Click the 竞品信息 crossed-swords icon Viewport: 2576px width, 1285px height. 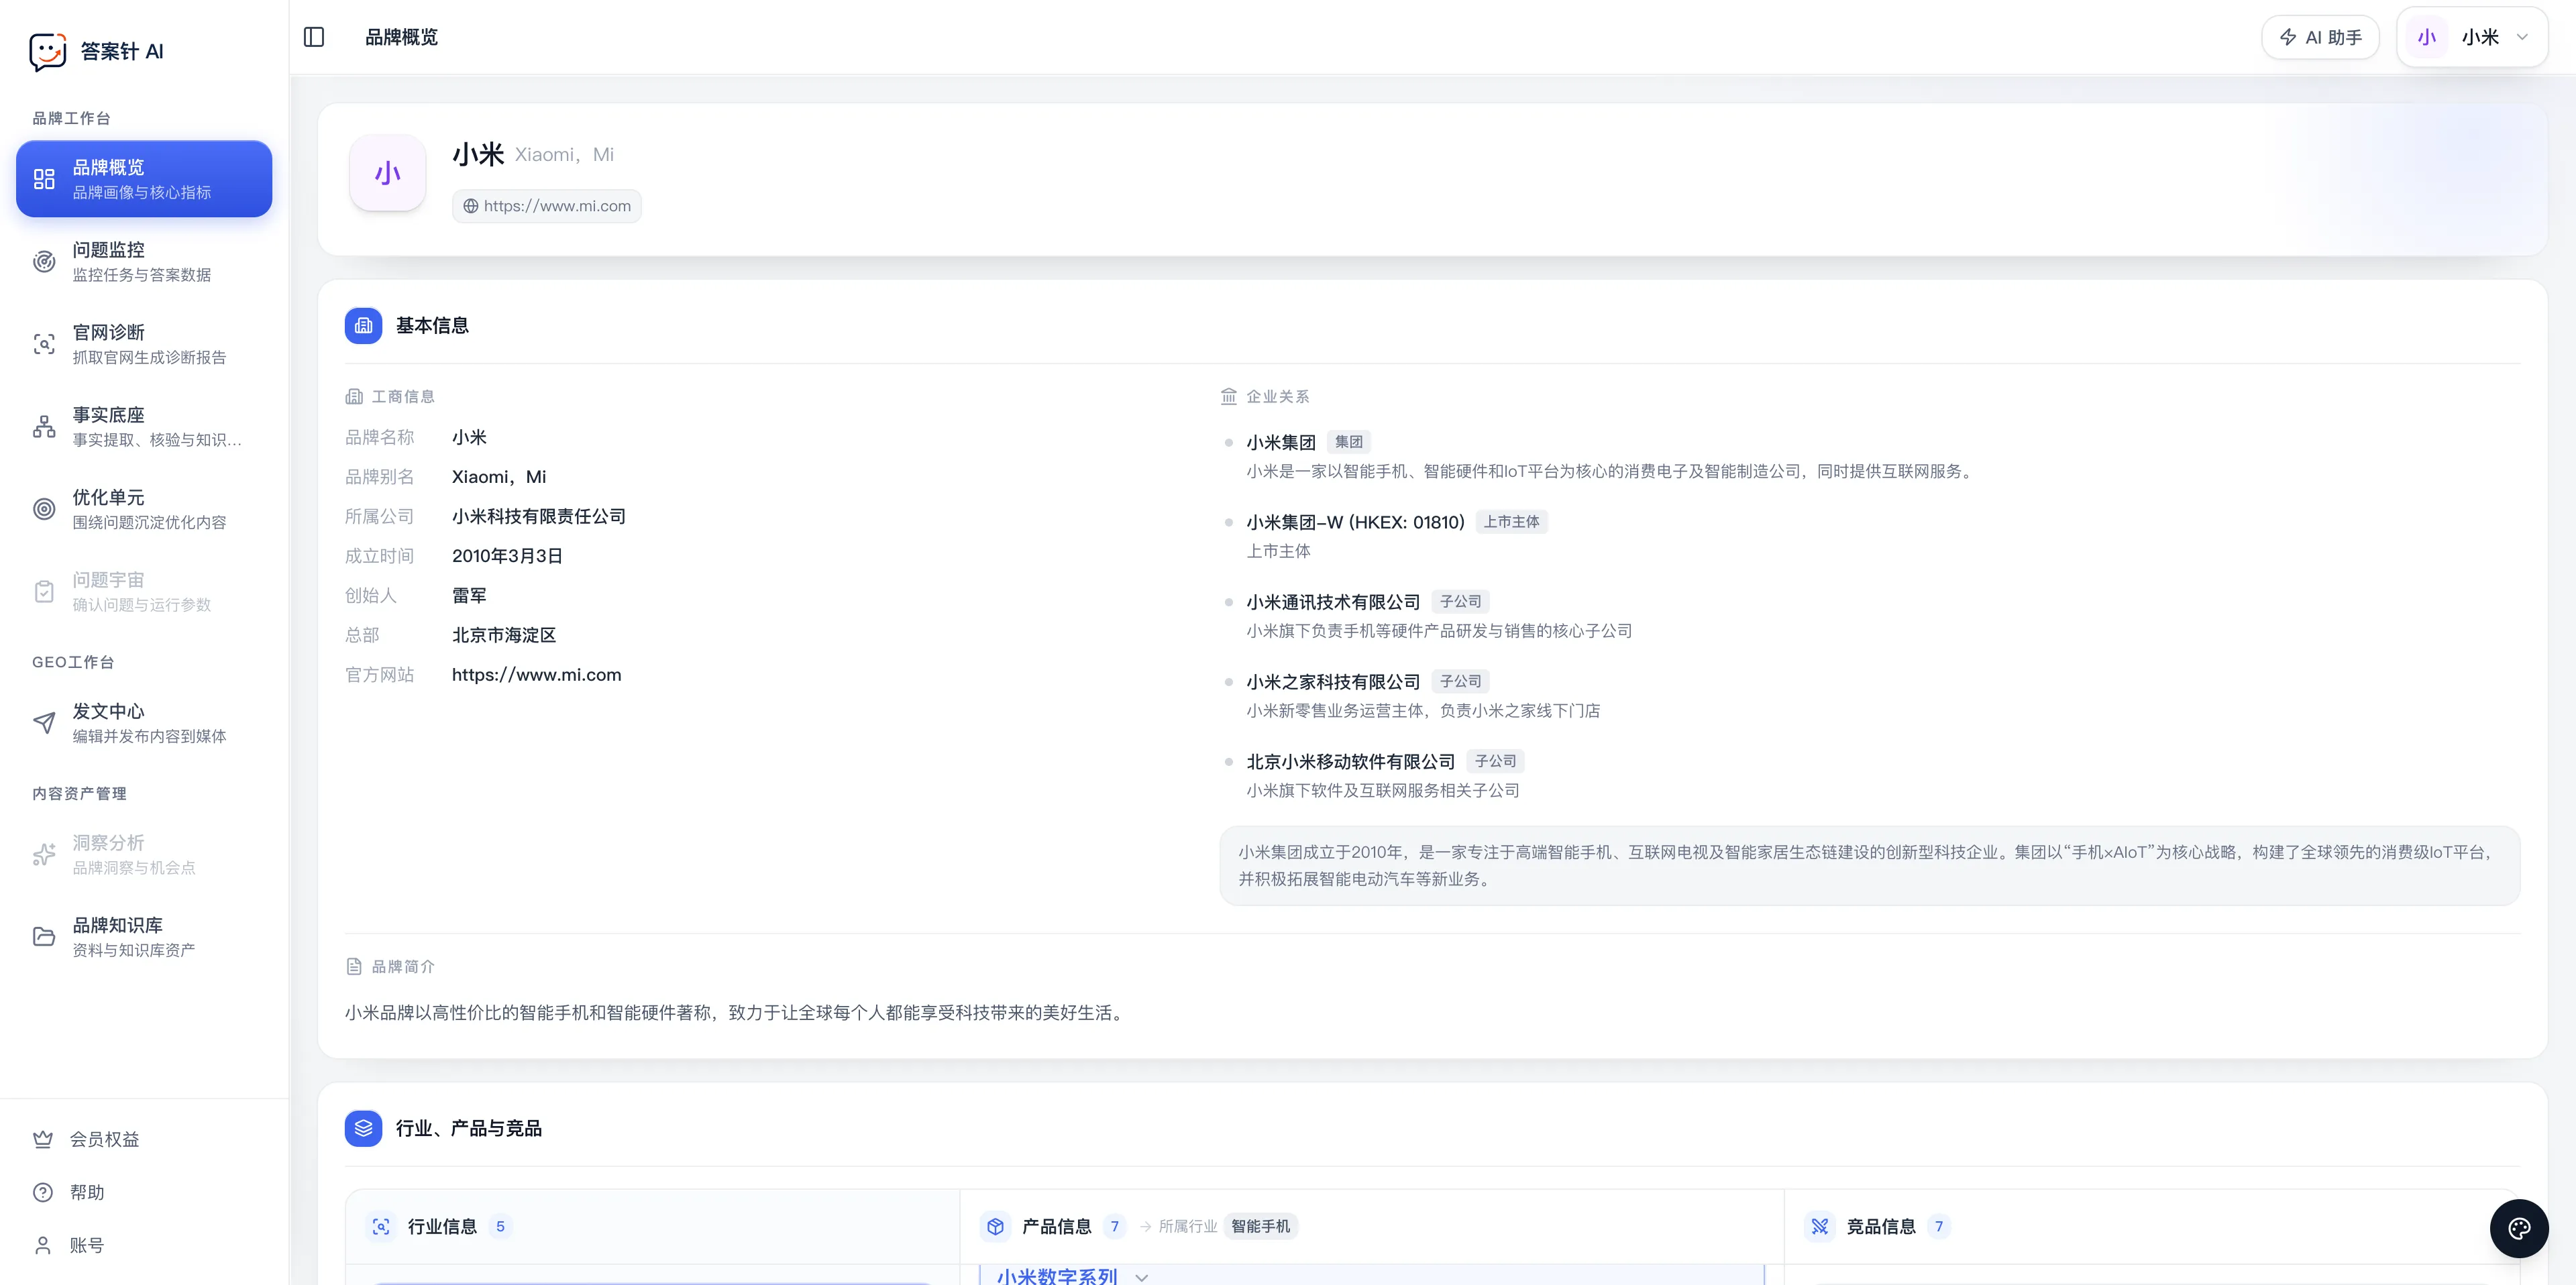(x=1819, y=1226)
